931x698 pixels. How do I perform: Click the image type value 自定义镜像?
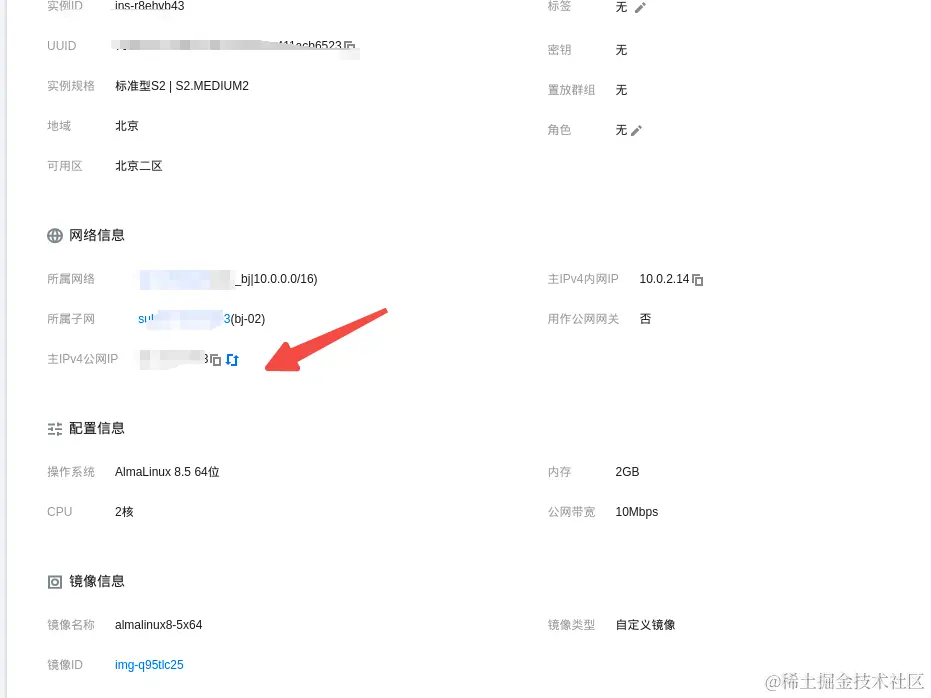coord(645,625)
